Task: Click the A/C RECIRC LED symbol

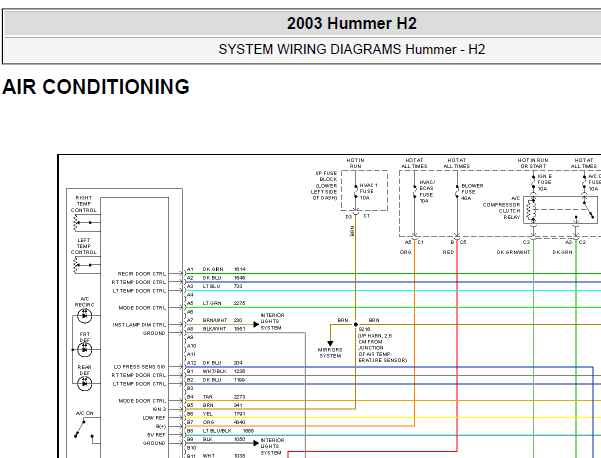Action: (x=85, y=316)
